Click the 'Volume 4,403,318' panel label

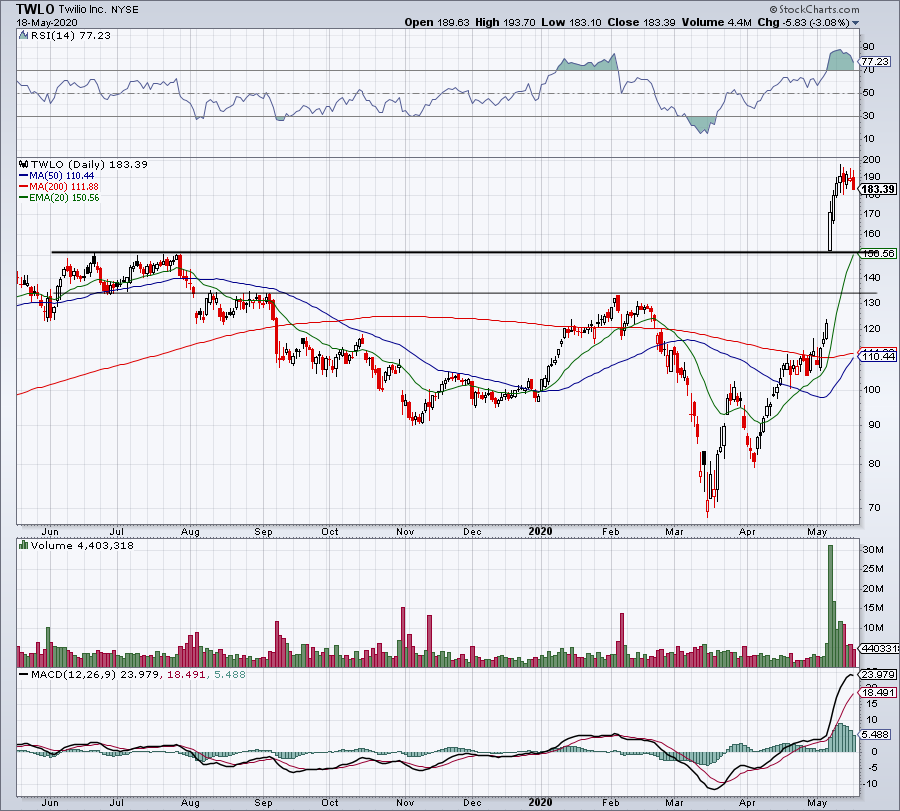click(x=82, y=545)
